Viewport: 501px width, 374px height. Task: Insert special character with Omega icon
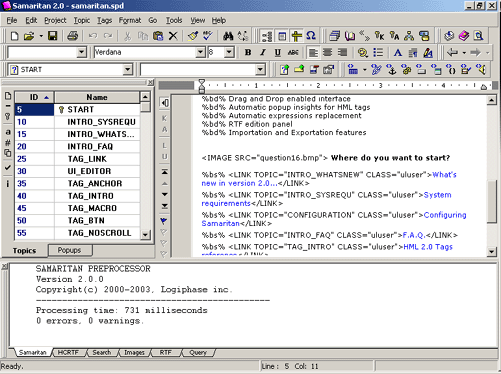tap(311, 36)
